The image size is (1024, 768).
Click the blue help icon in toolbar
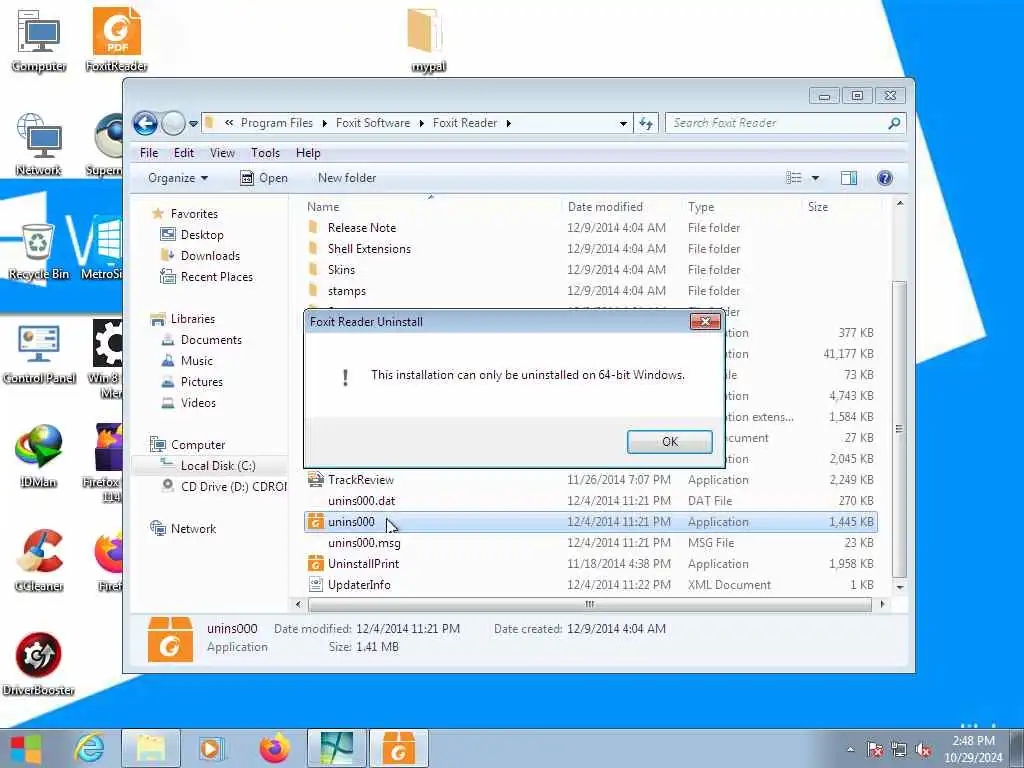click(885, 178)
